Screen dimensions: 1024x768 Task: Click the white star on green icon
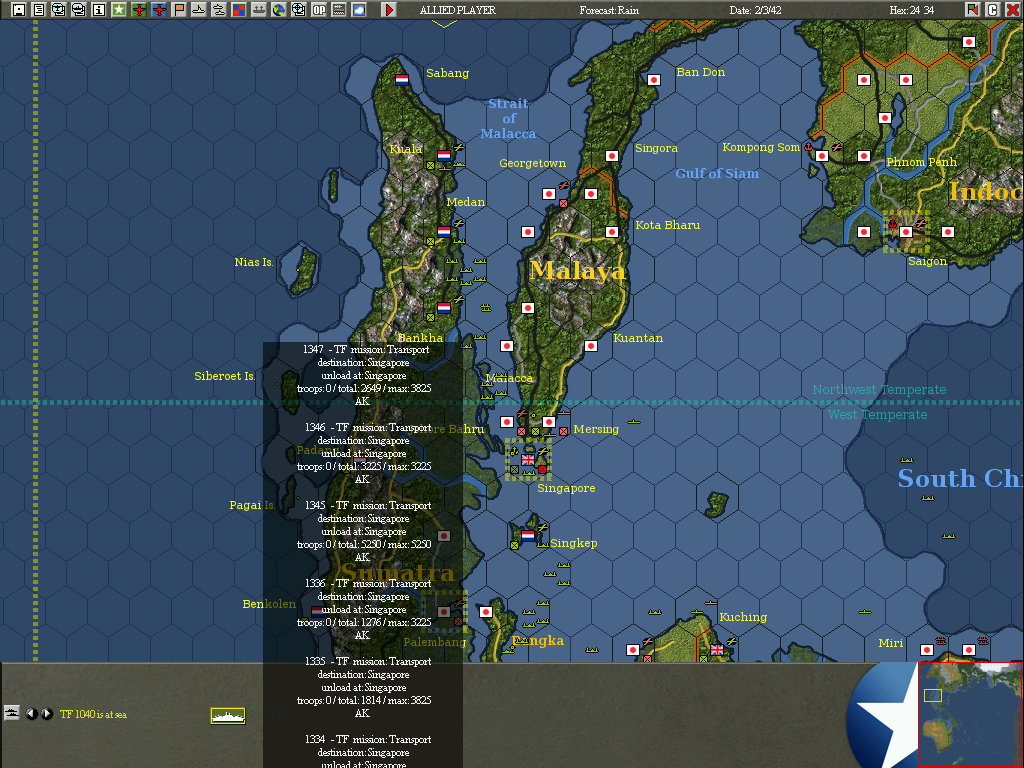119,10
